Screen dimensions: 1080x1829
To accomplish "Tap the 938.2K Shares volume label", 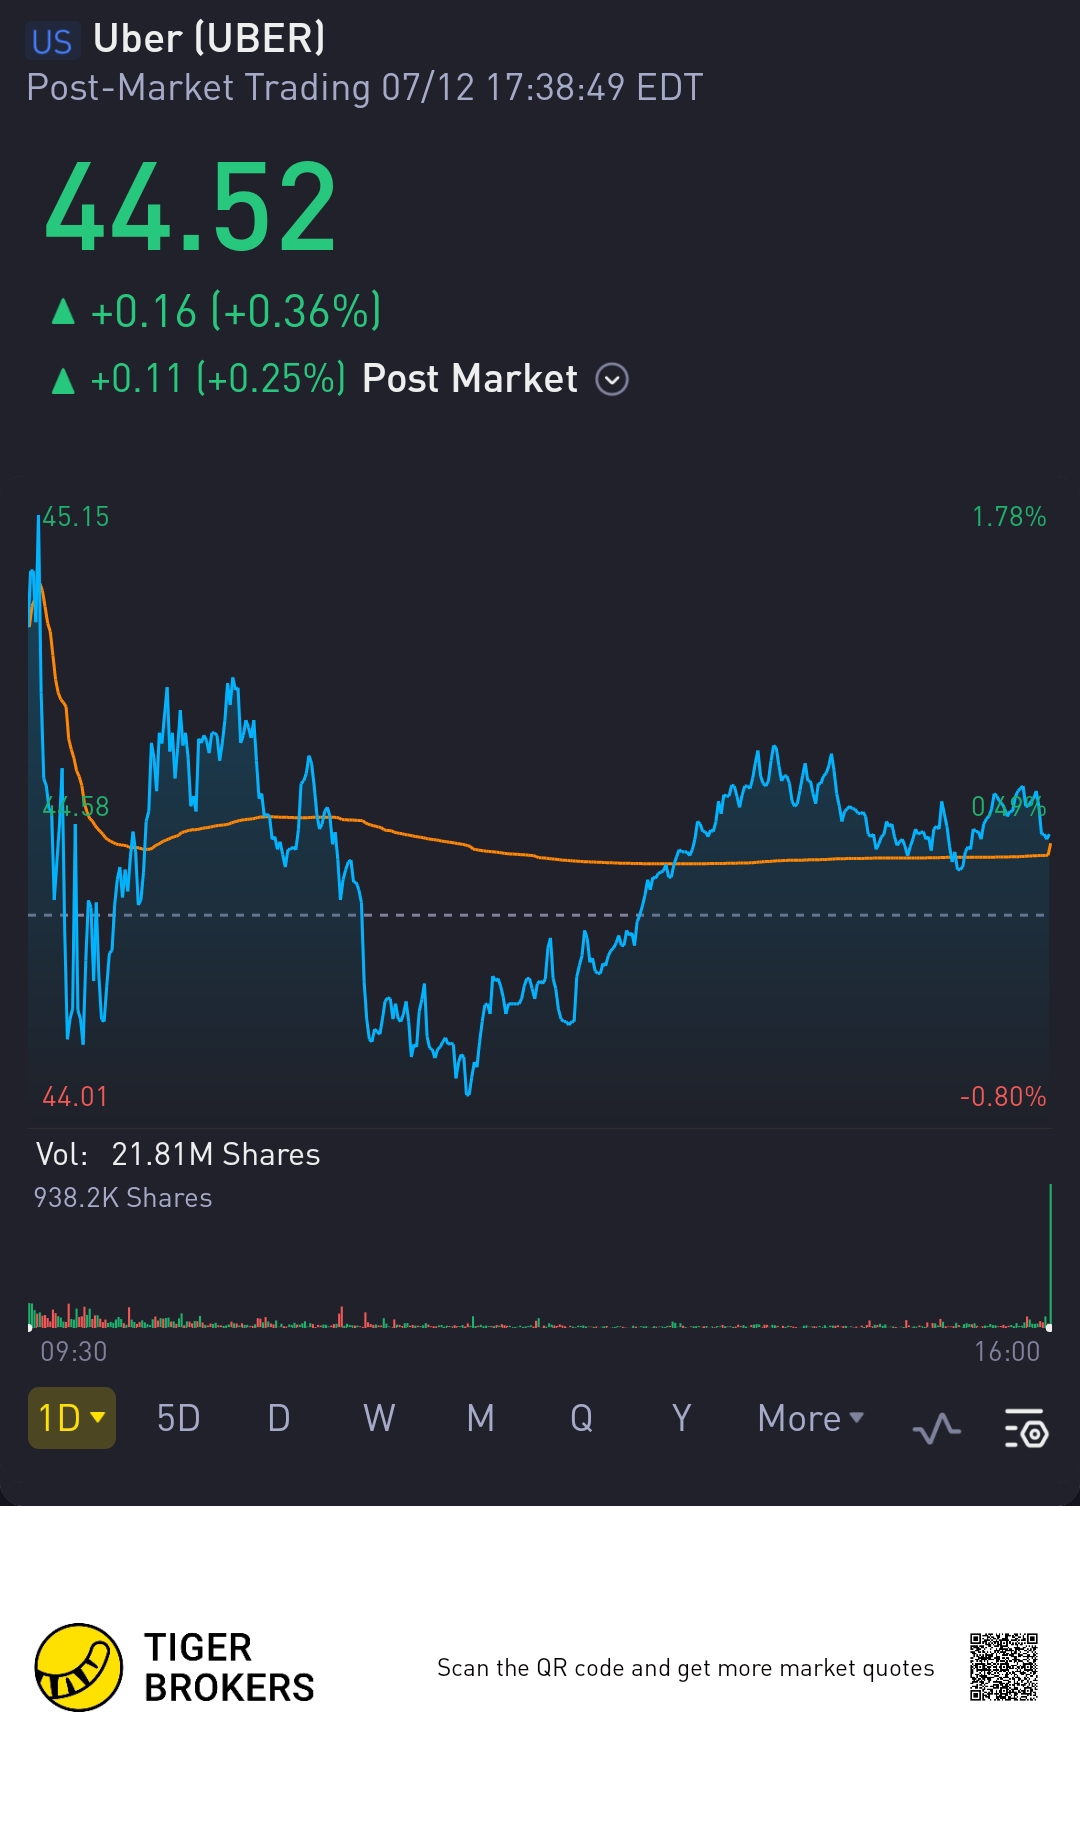I will [123, 1198].
